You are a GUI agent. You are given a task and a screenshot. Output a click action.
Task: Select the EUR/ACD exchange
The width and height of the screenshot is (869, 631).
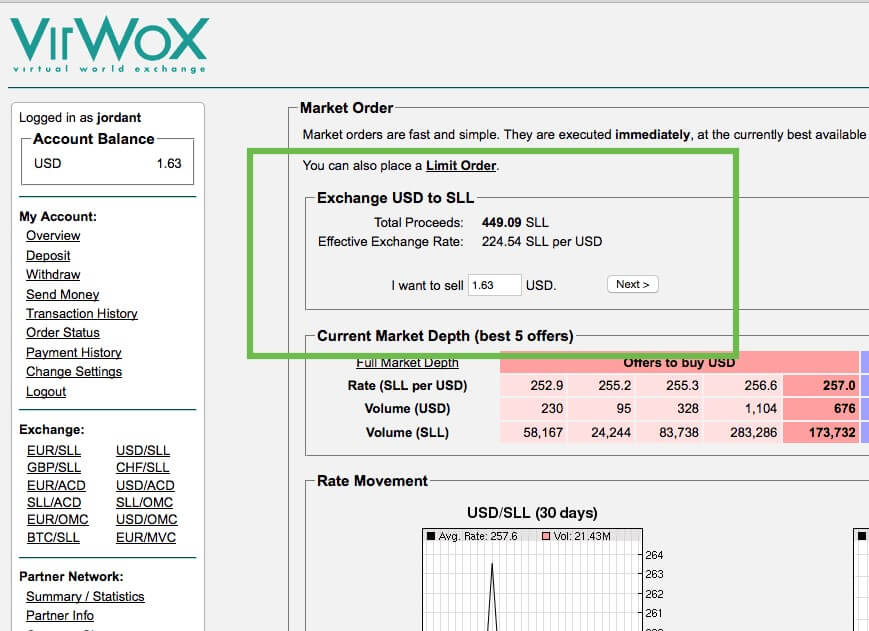[56, 485]
